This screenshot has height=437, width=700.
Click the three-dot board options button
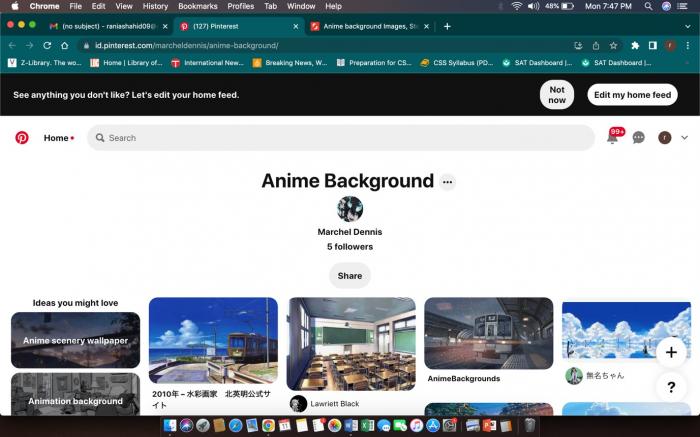[x=447, y=182]
